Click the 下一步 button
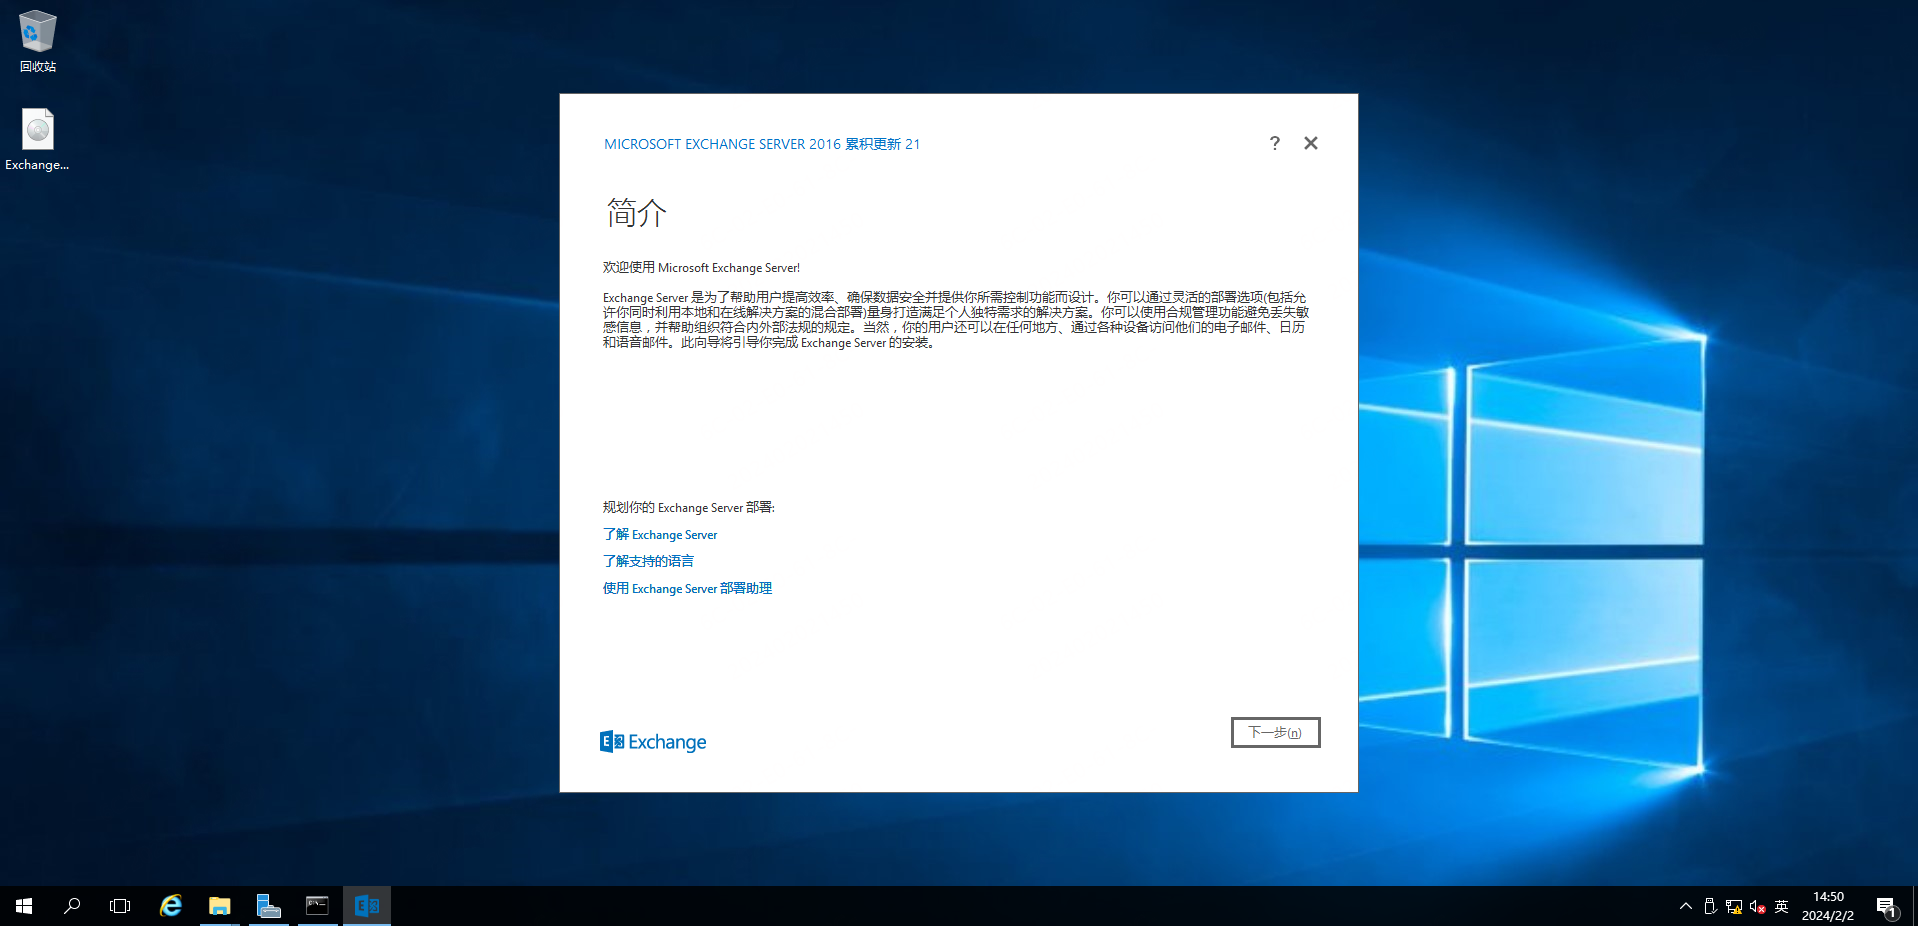 (1275, 732)
